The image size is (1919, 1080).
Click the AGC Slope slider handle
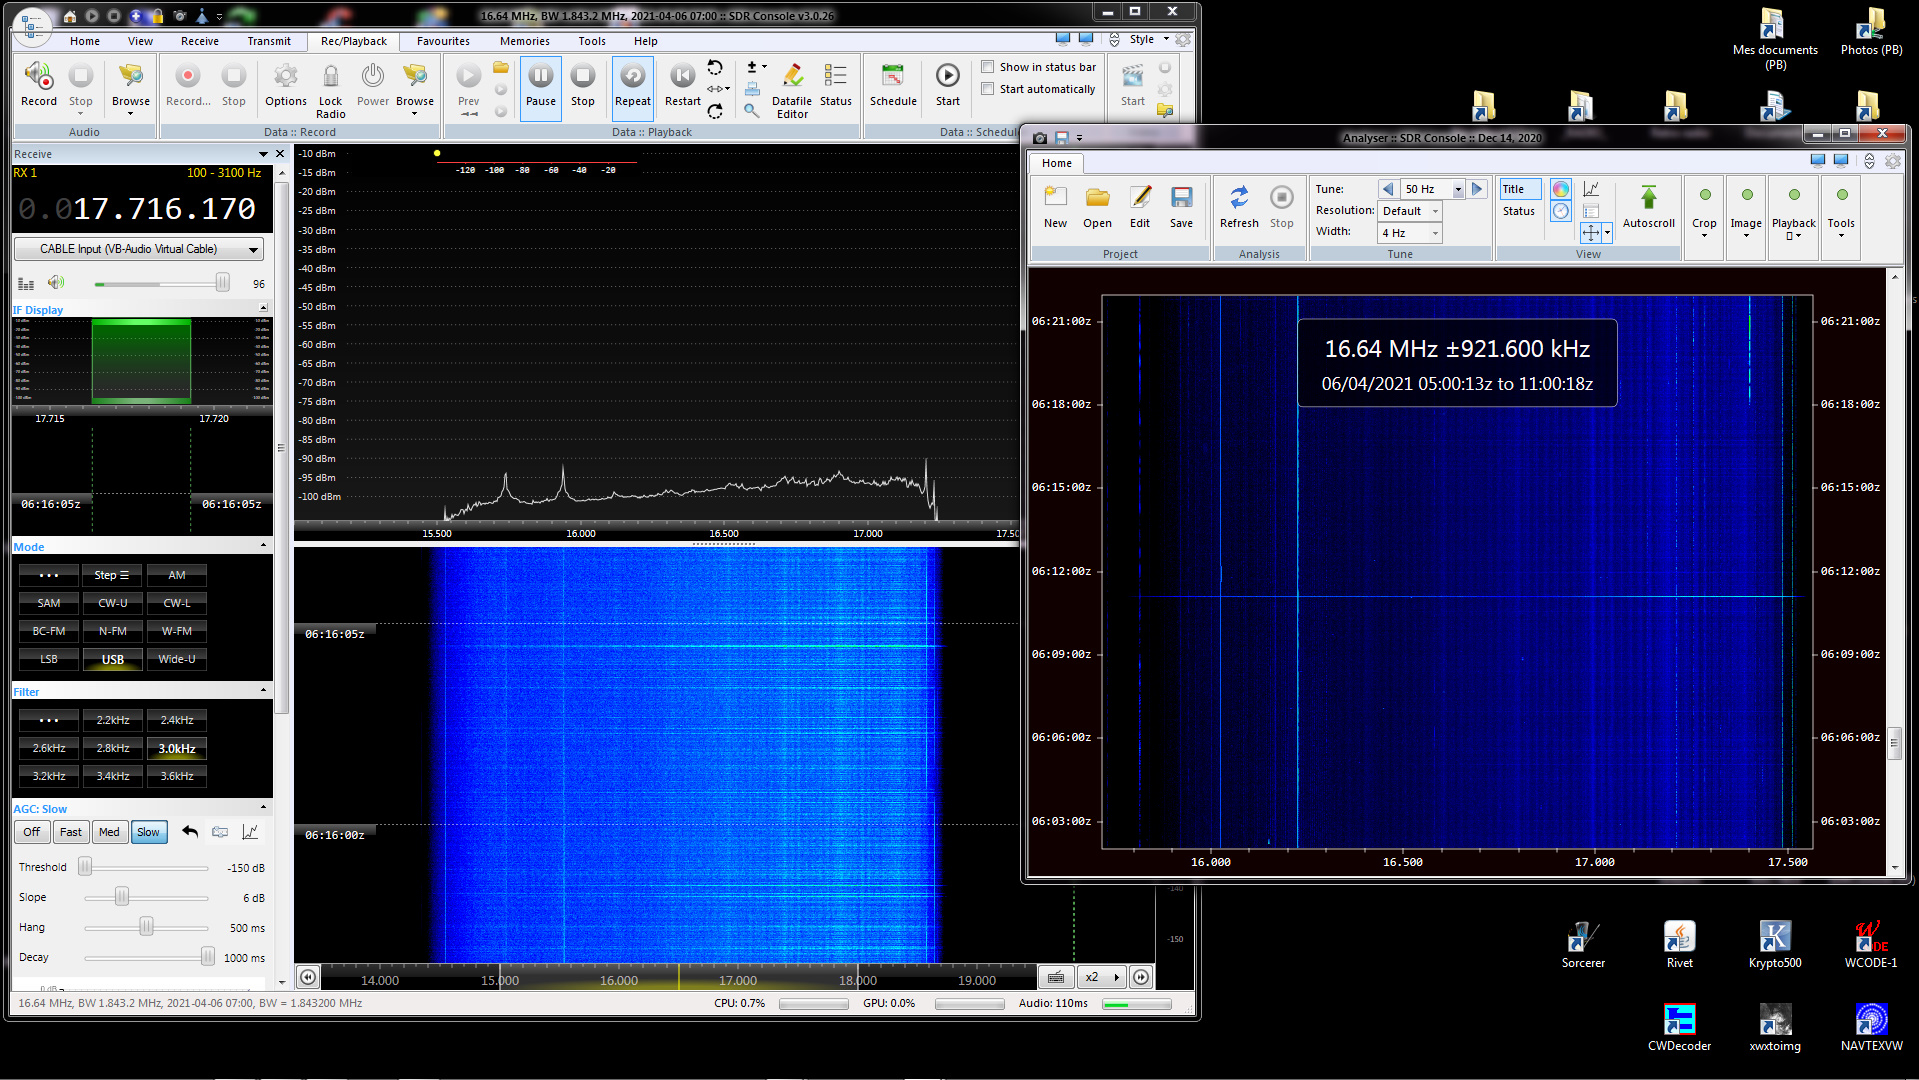[121, 897]
